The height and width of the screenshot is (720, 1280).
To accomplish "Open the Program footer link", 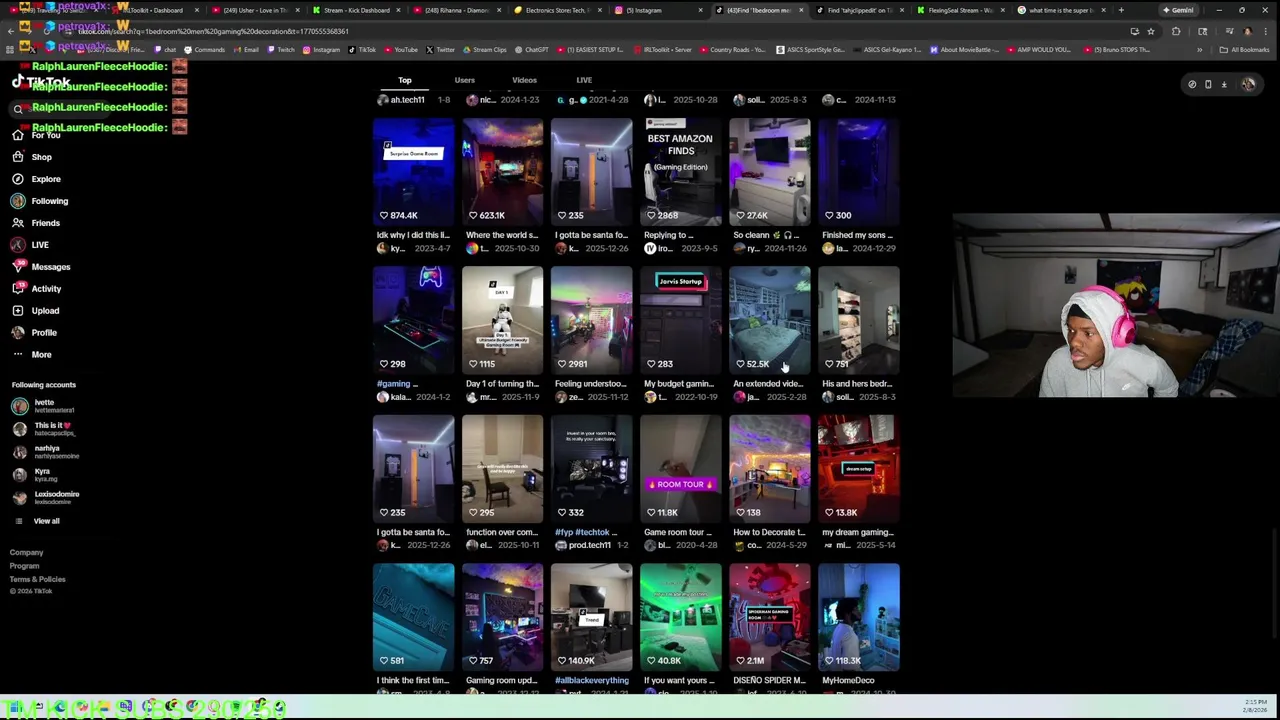I will pyautogui.click(x=25, y=566).
